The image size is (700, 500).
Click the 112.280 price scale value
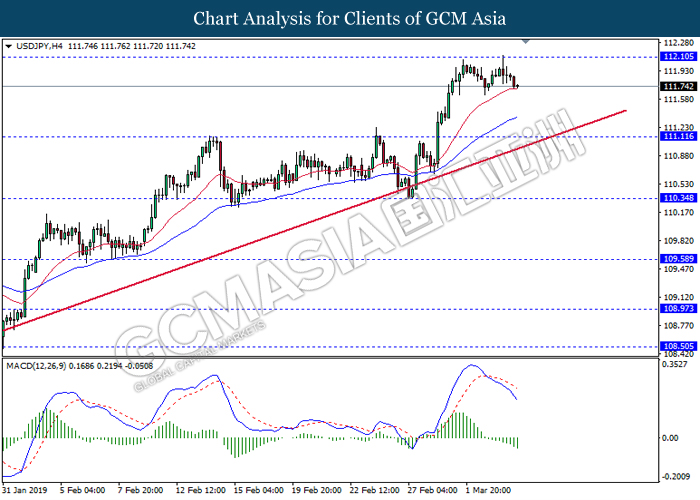[x=679, y=43]
